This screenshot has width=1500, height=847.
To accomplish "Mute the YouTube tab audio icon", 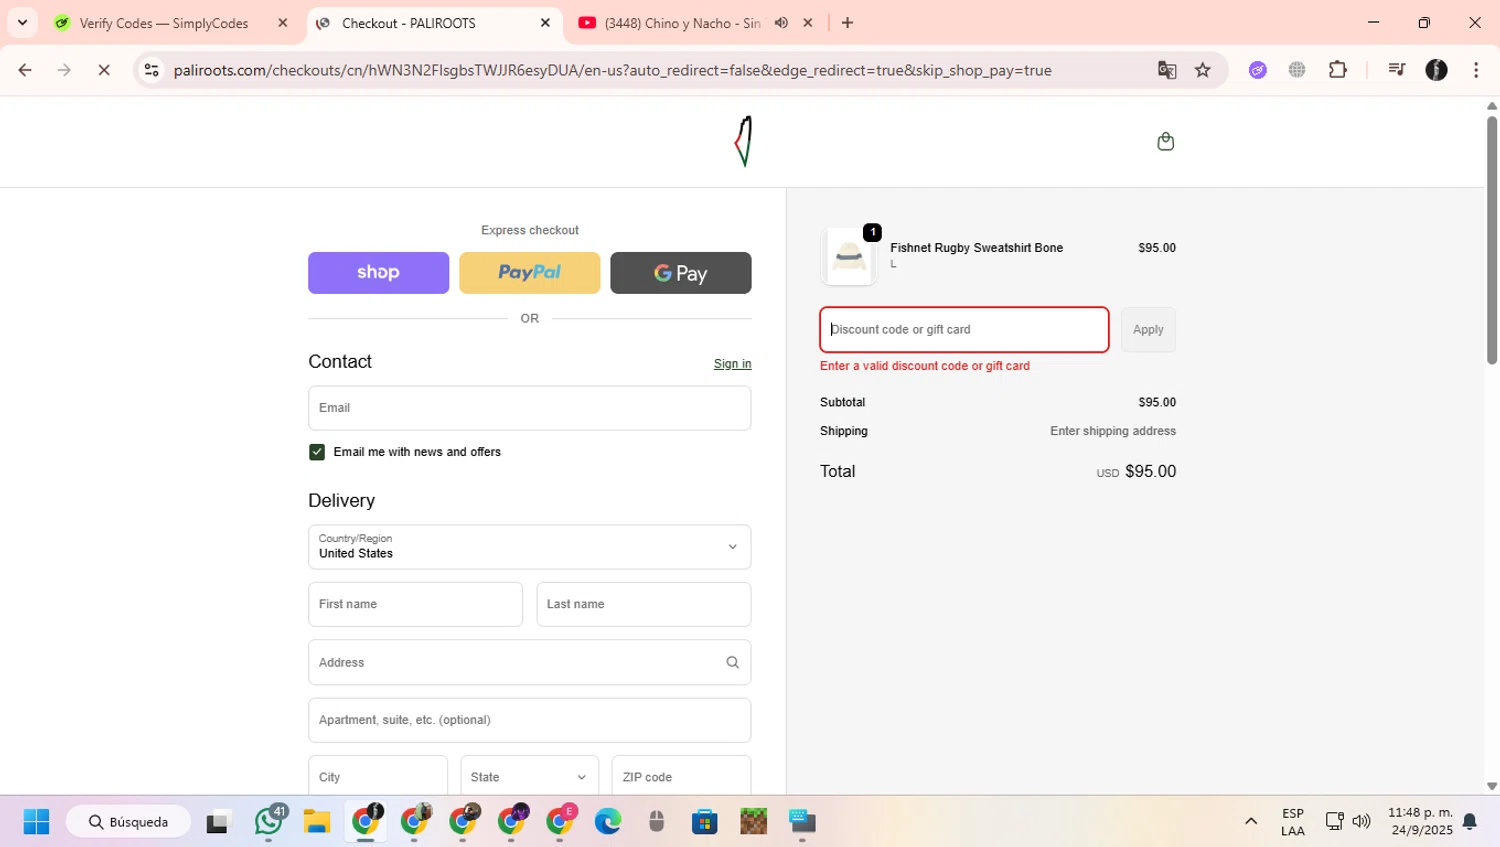I will 781,23.
